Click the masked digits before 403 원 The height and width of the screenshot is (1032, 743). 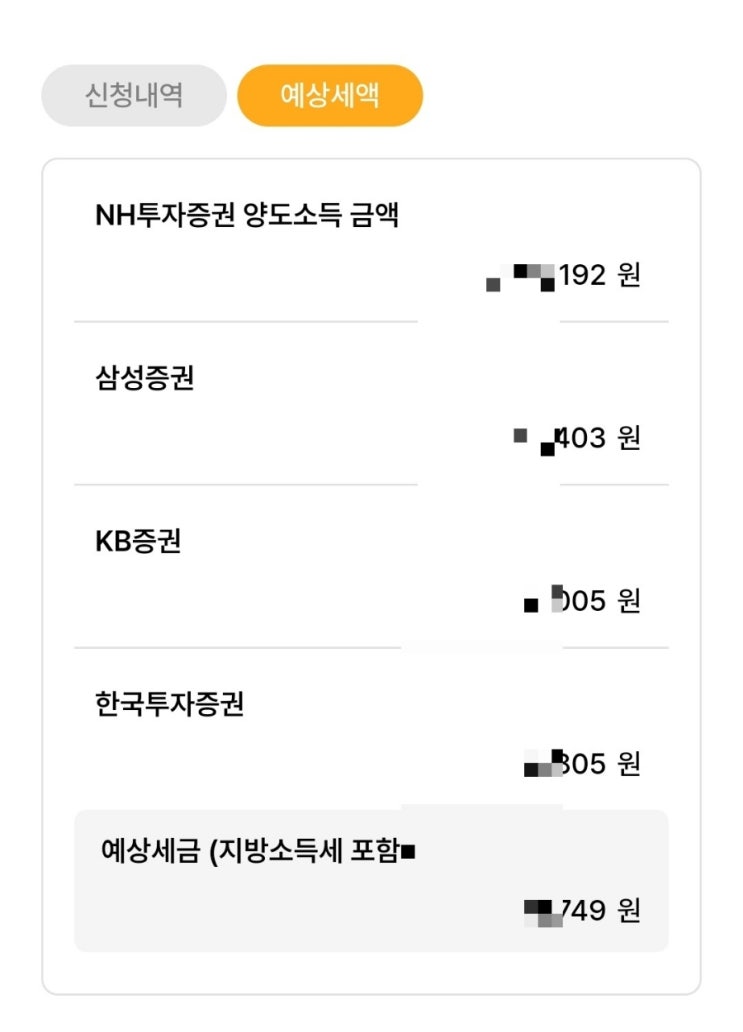(534, 440)
